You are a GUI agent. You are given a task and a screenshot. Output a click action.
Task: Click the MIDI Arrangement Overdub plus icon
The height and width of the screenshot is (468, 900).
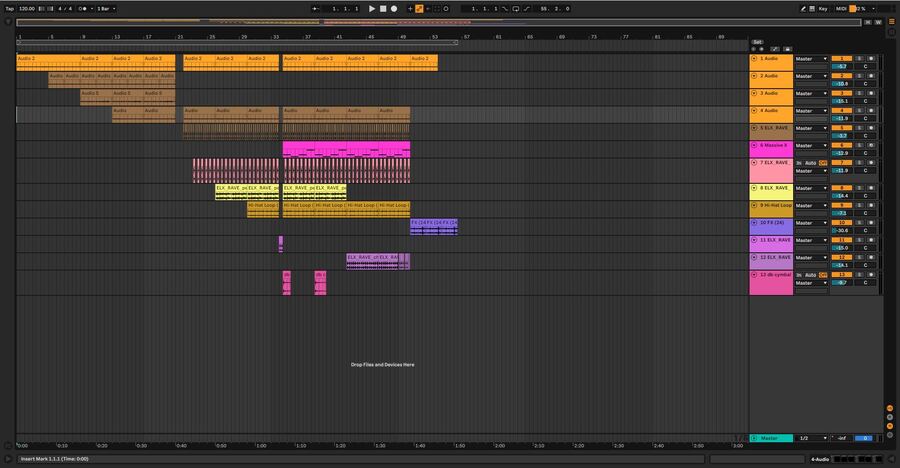(x=410, y=9)
